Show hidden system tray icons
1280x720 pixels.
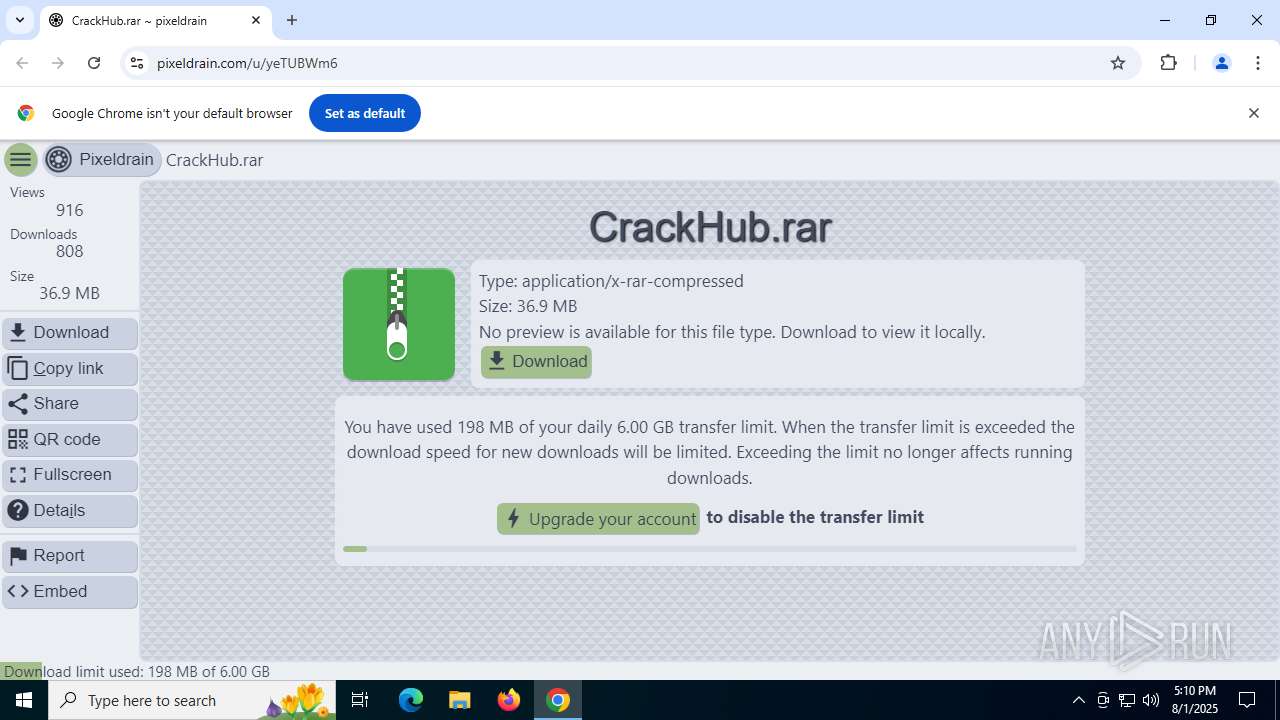point(1078,700)
